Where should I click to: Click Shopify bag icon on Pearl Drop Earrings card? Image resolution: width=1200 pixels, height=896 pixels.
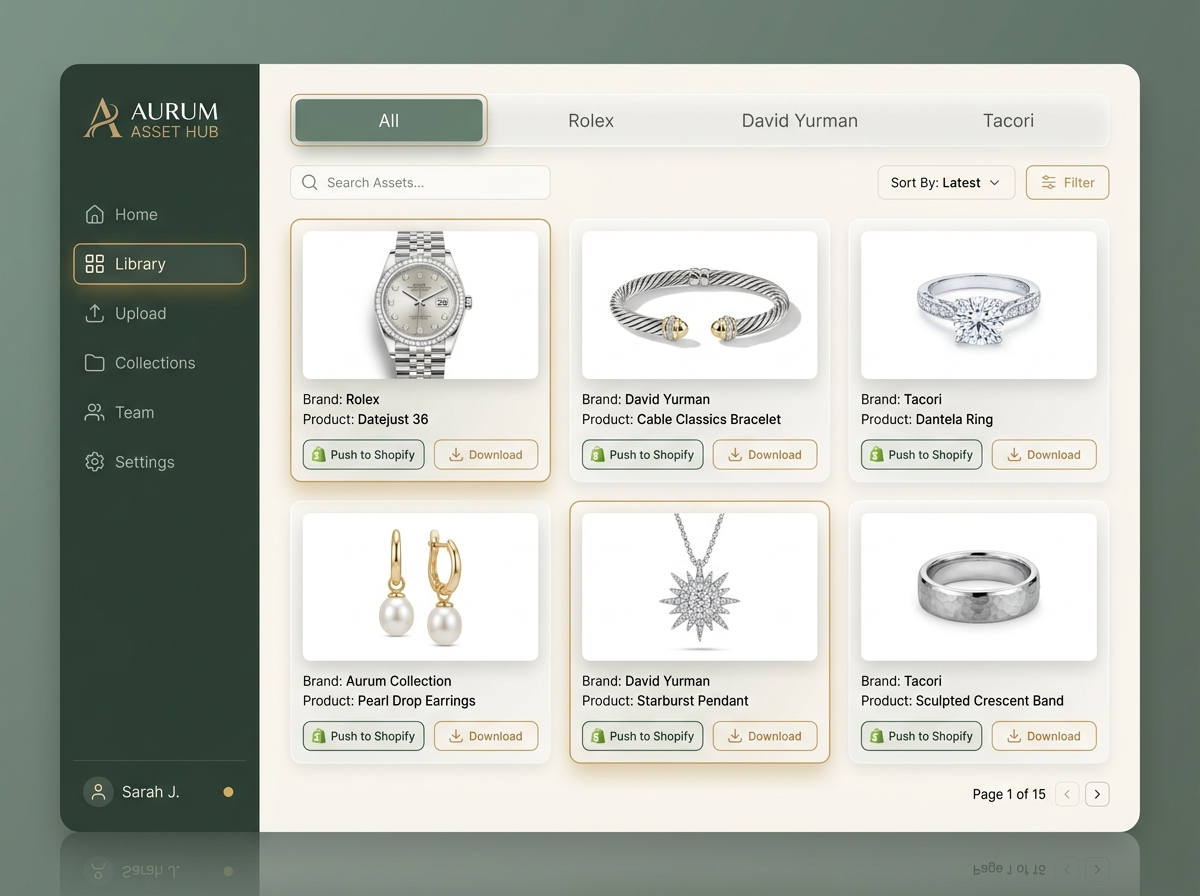pyautogui.click(x=318, y=736)
